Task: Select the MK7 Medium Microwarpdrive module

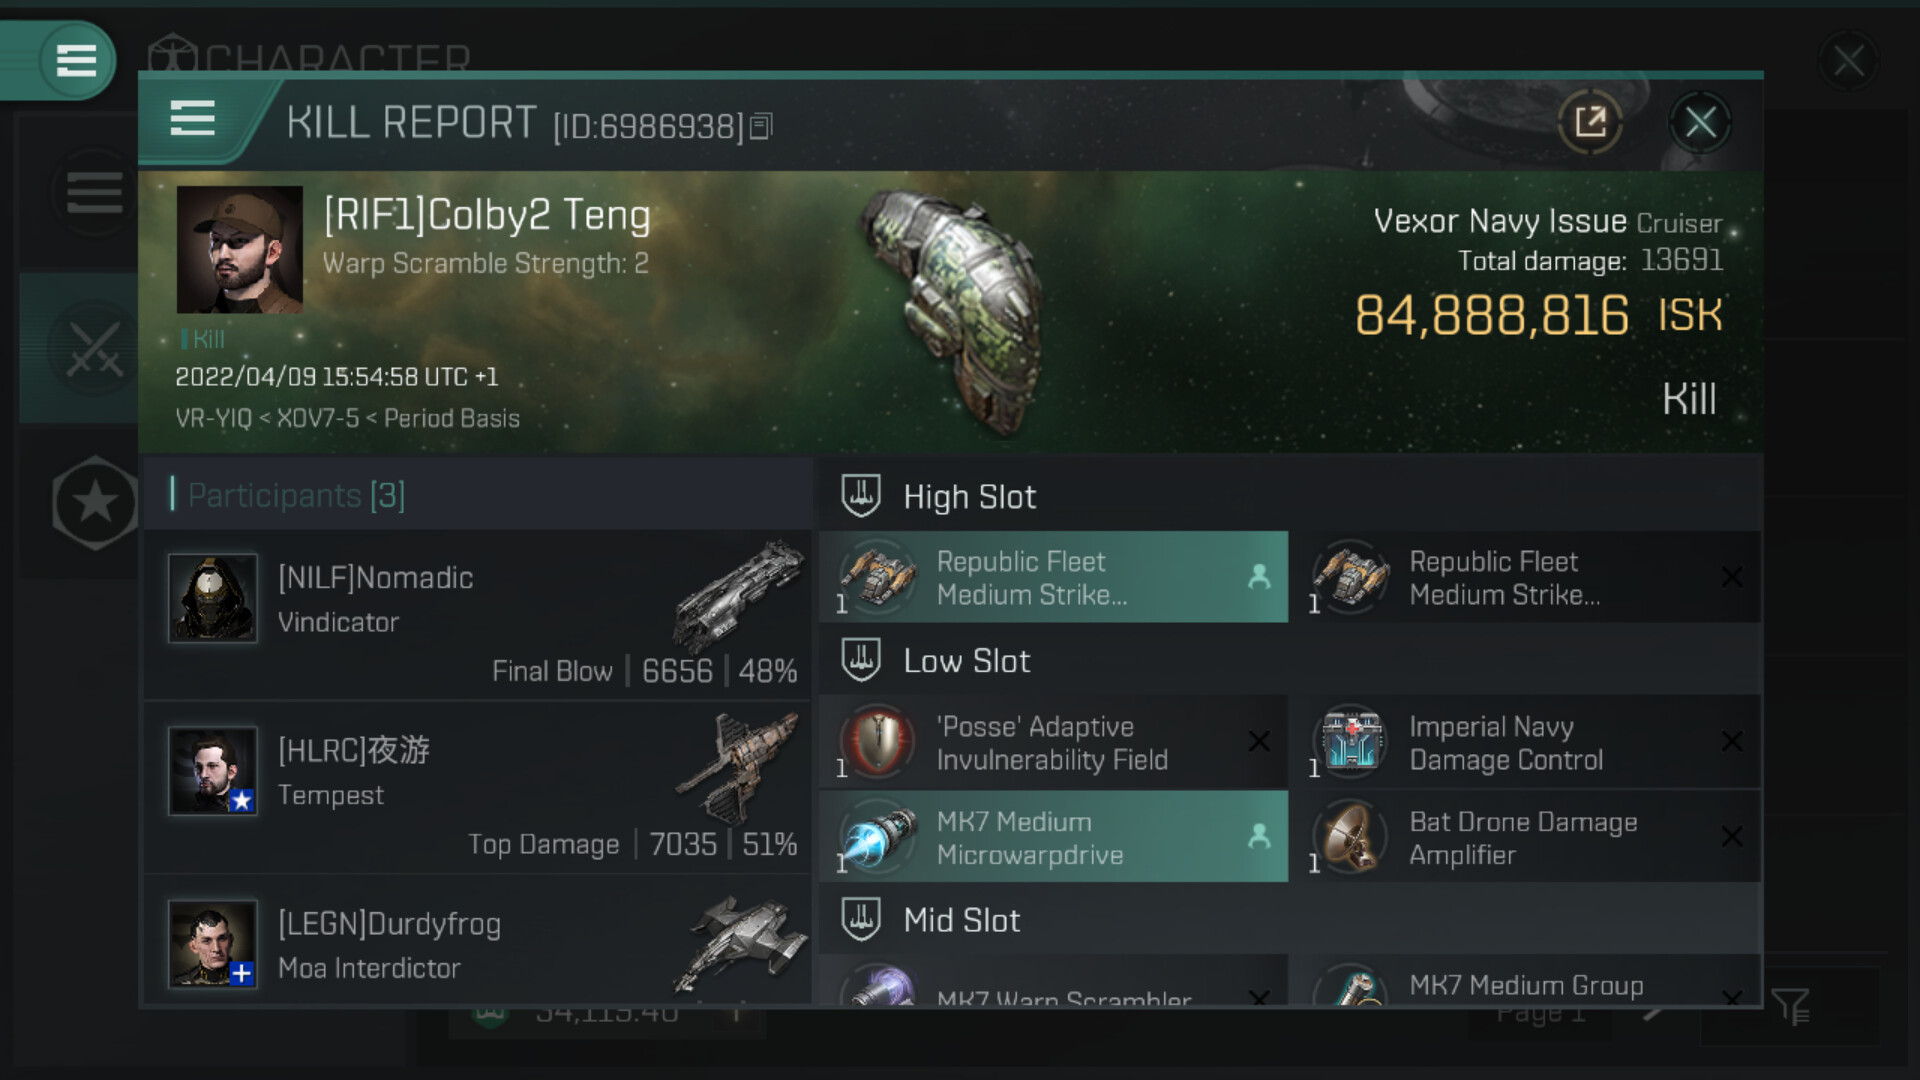Action: 1053,837
